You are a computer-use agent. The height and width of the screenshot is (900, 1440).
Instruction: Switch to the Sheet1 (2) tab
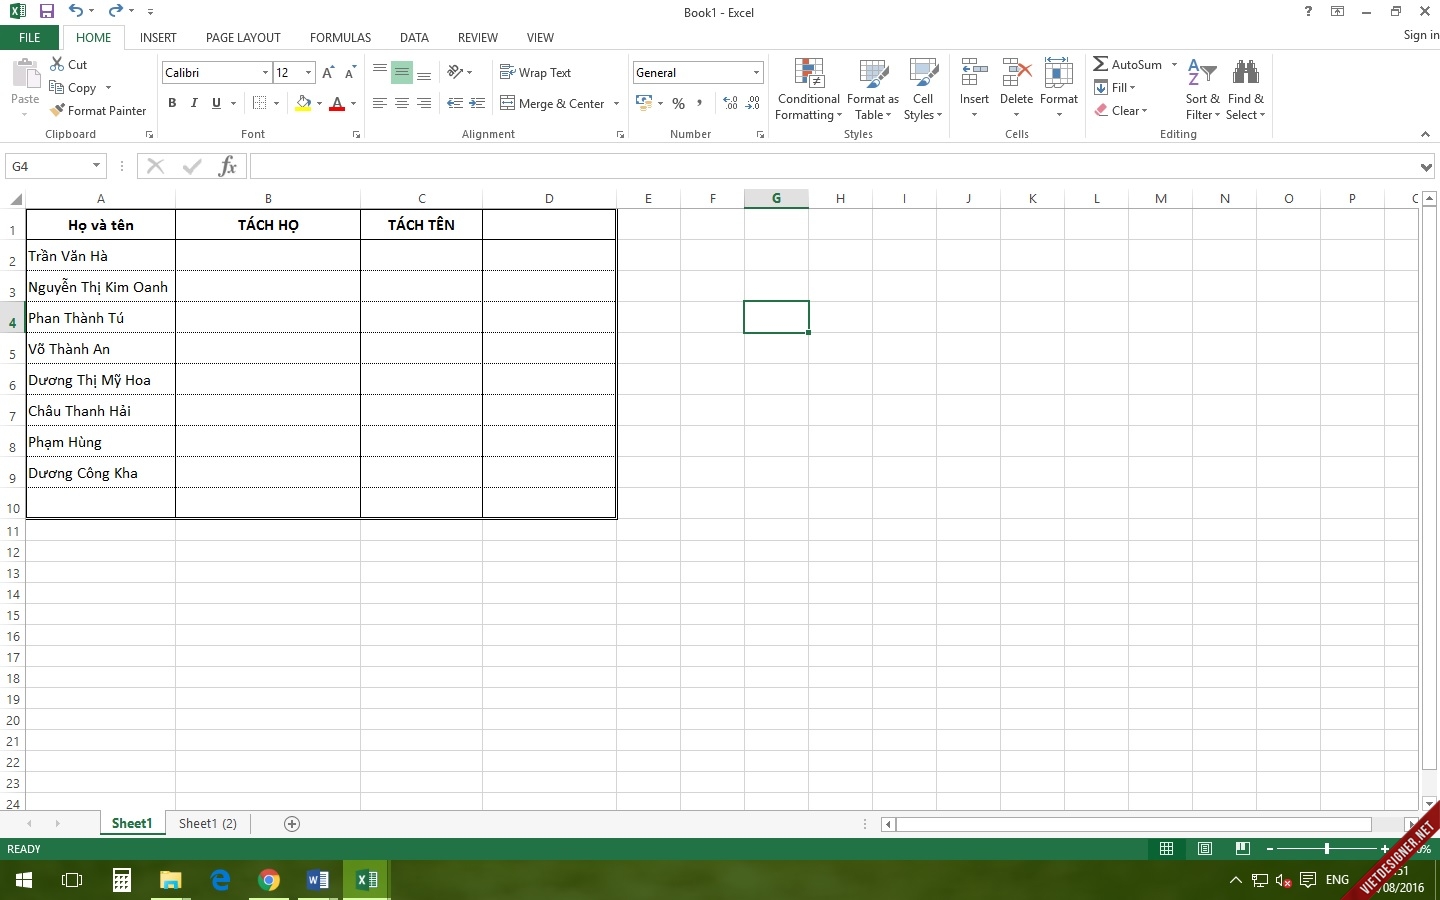[x=208, y=823]
